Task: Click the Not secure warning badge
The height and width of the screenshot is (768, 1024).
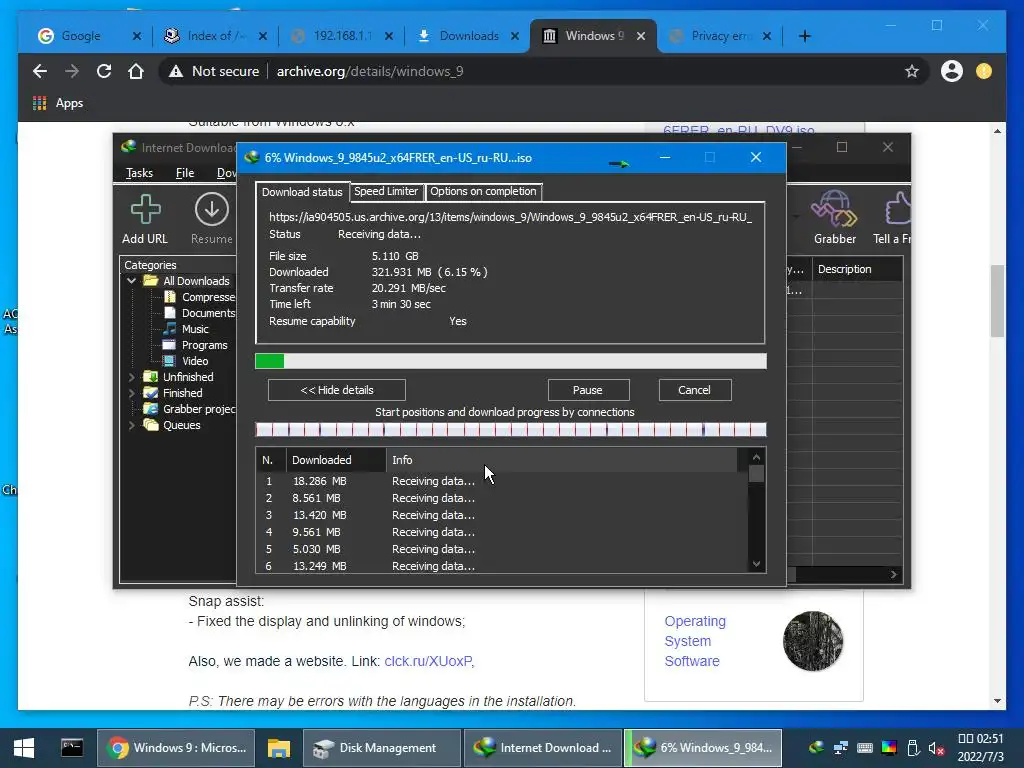Action: [214, 71]
